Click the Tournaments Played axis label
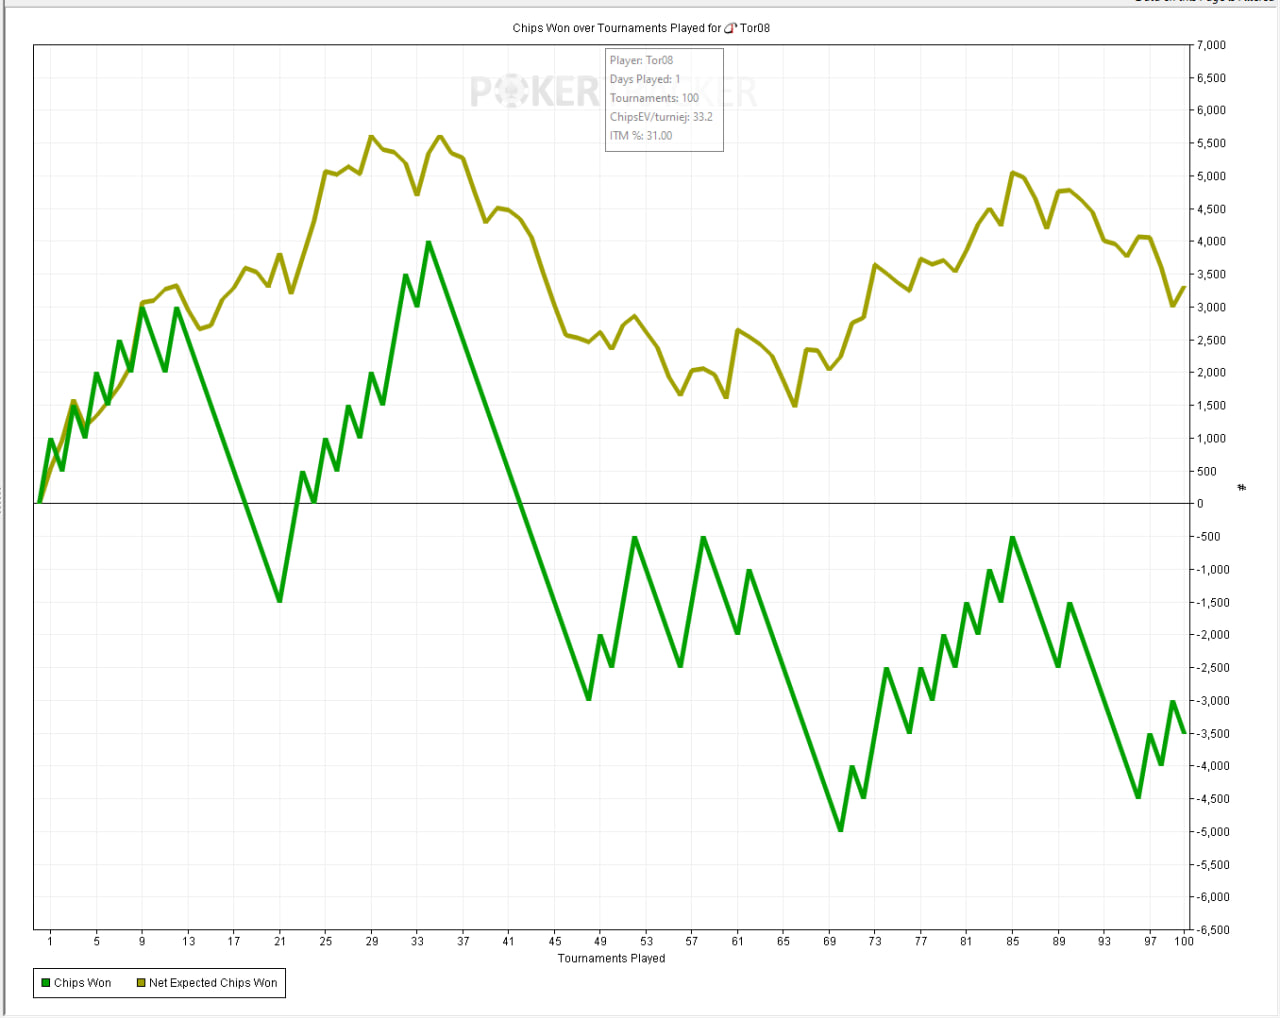The image size is (1280, 1018). [611, 958]
